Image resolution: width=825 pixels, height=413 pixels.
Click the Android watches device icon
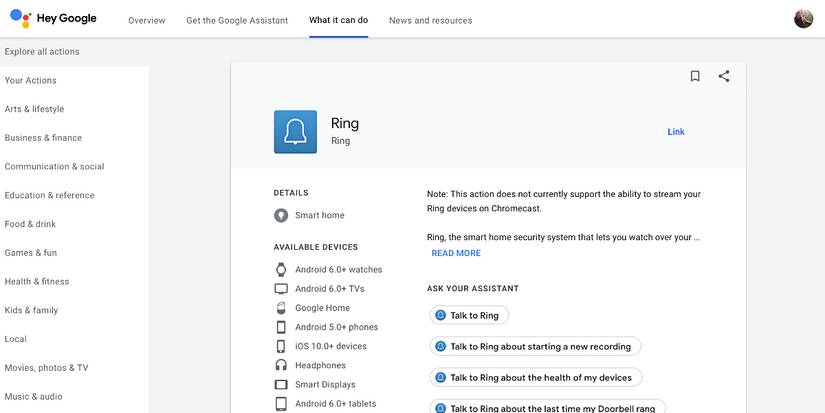[x=281, y=270]
